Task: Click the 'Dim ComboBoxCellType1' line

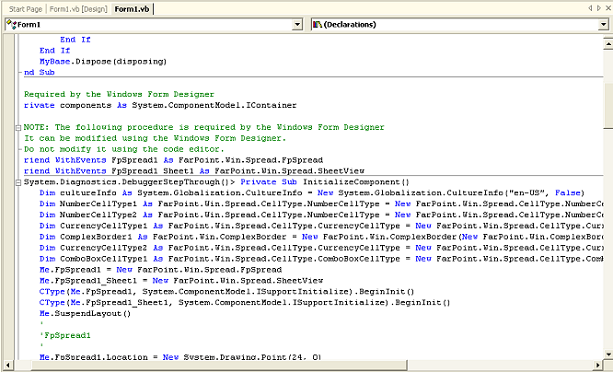Action: 321,258
